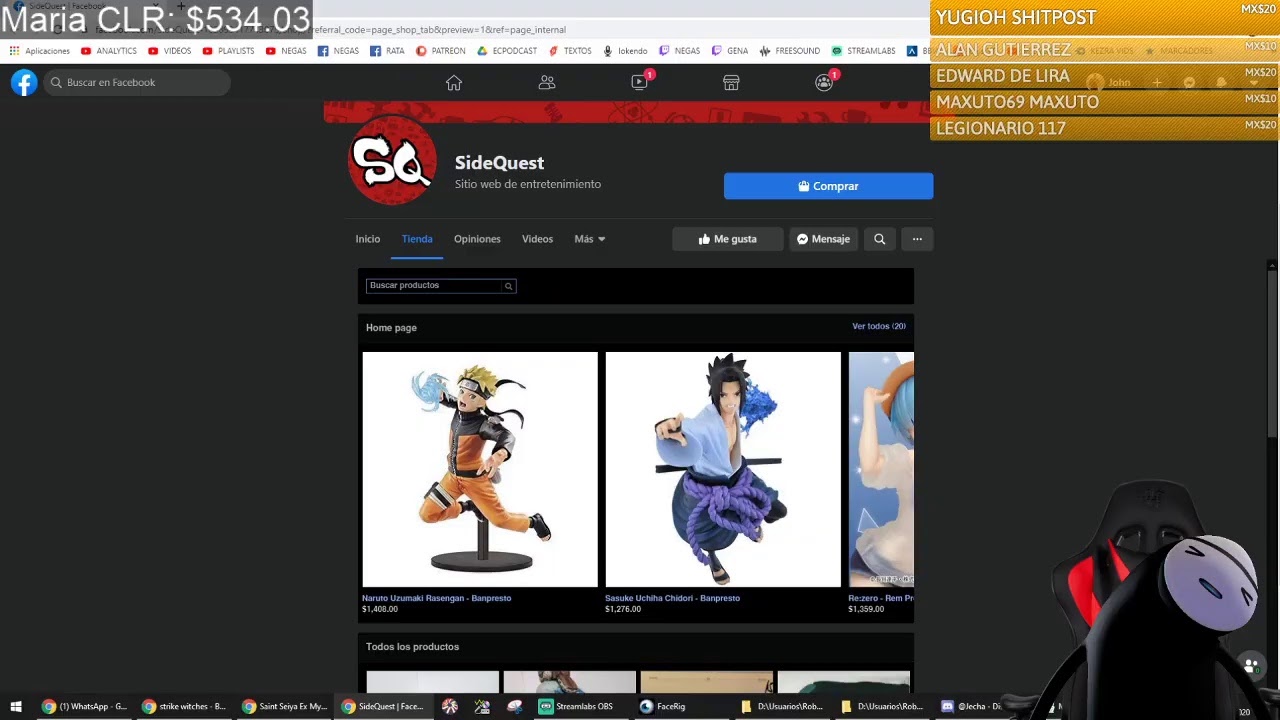The height and width of the screenshot is (720, 1280).
Task: Click Naruto price $1,408.00
Action: click(380, 609)
